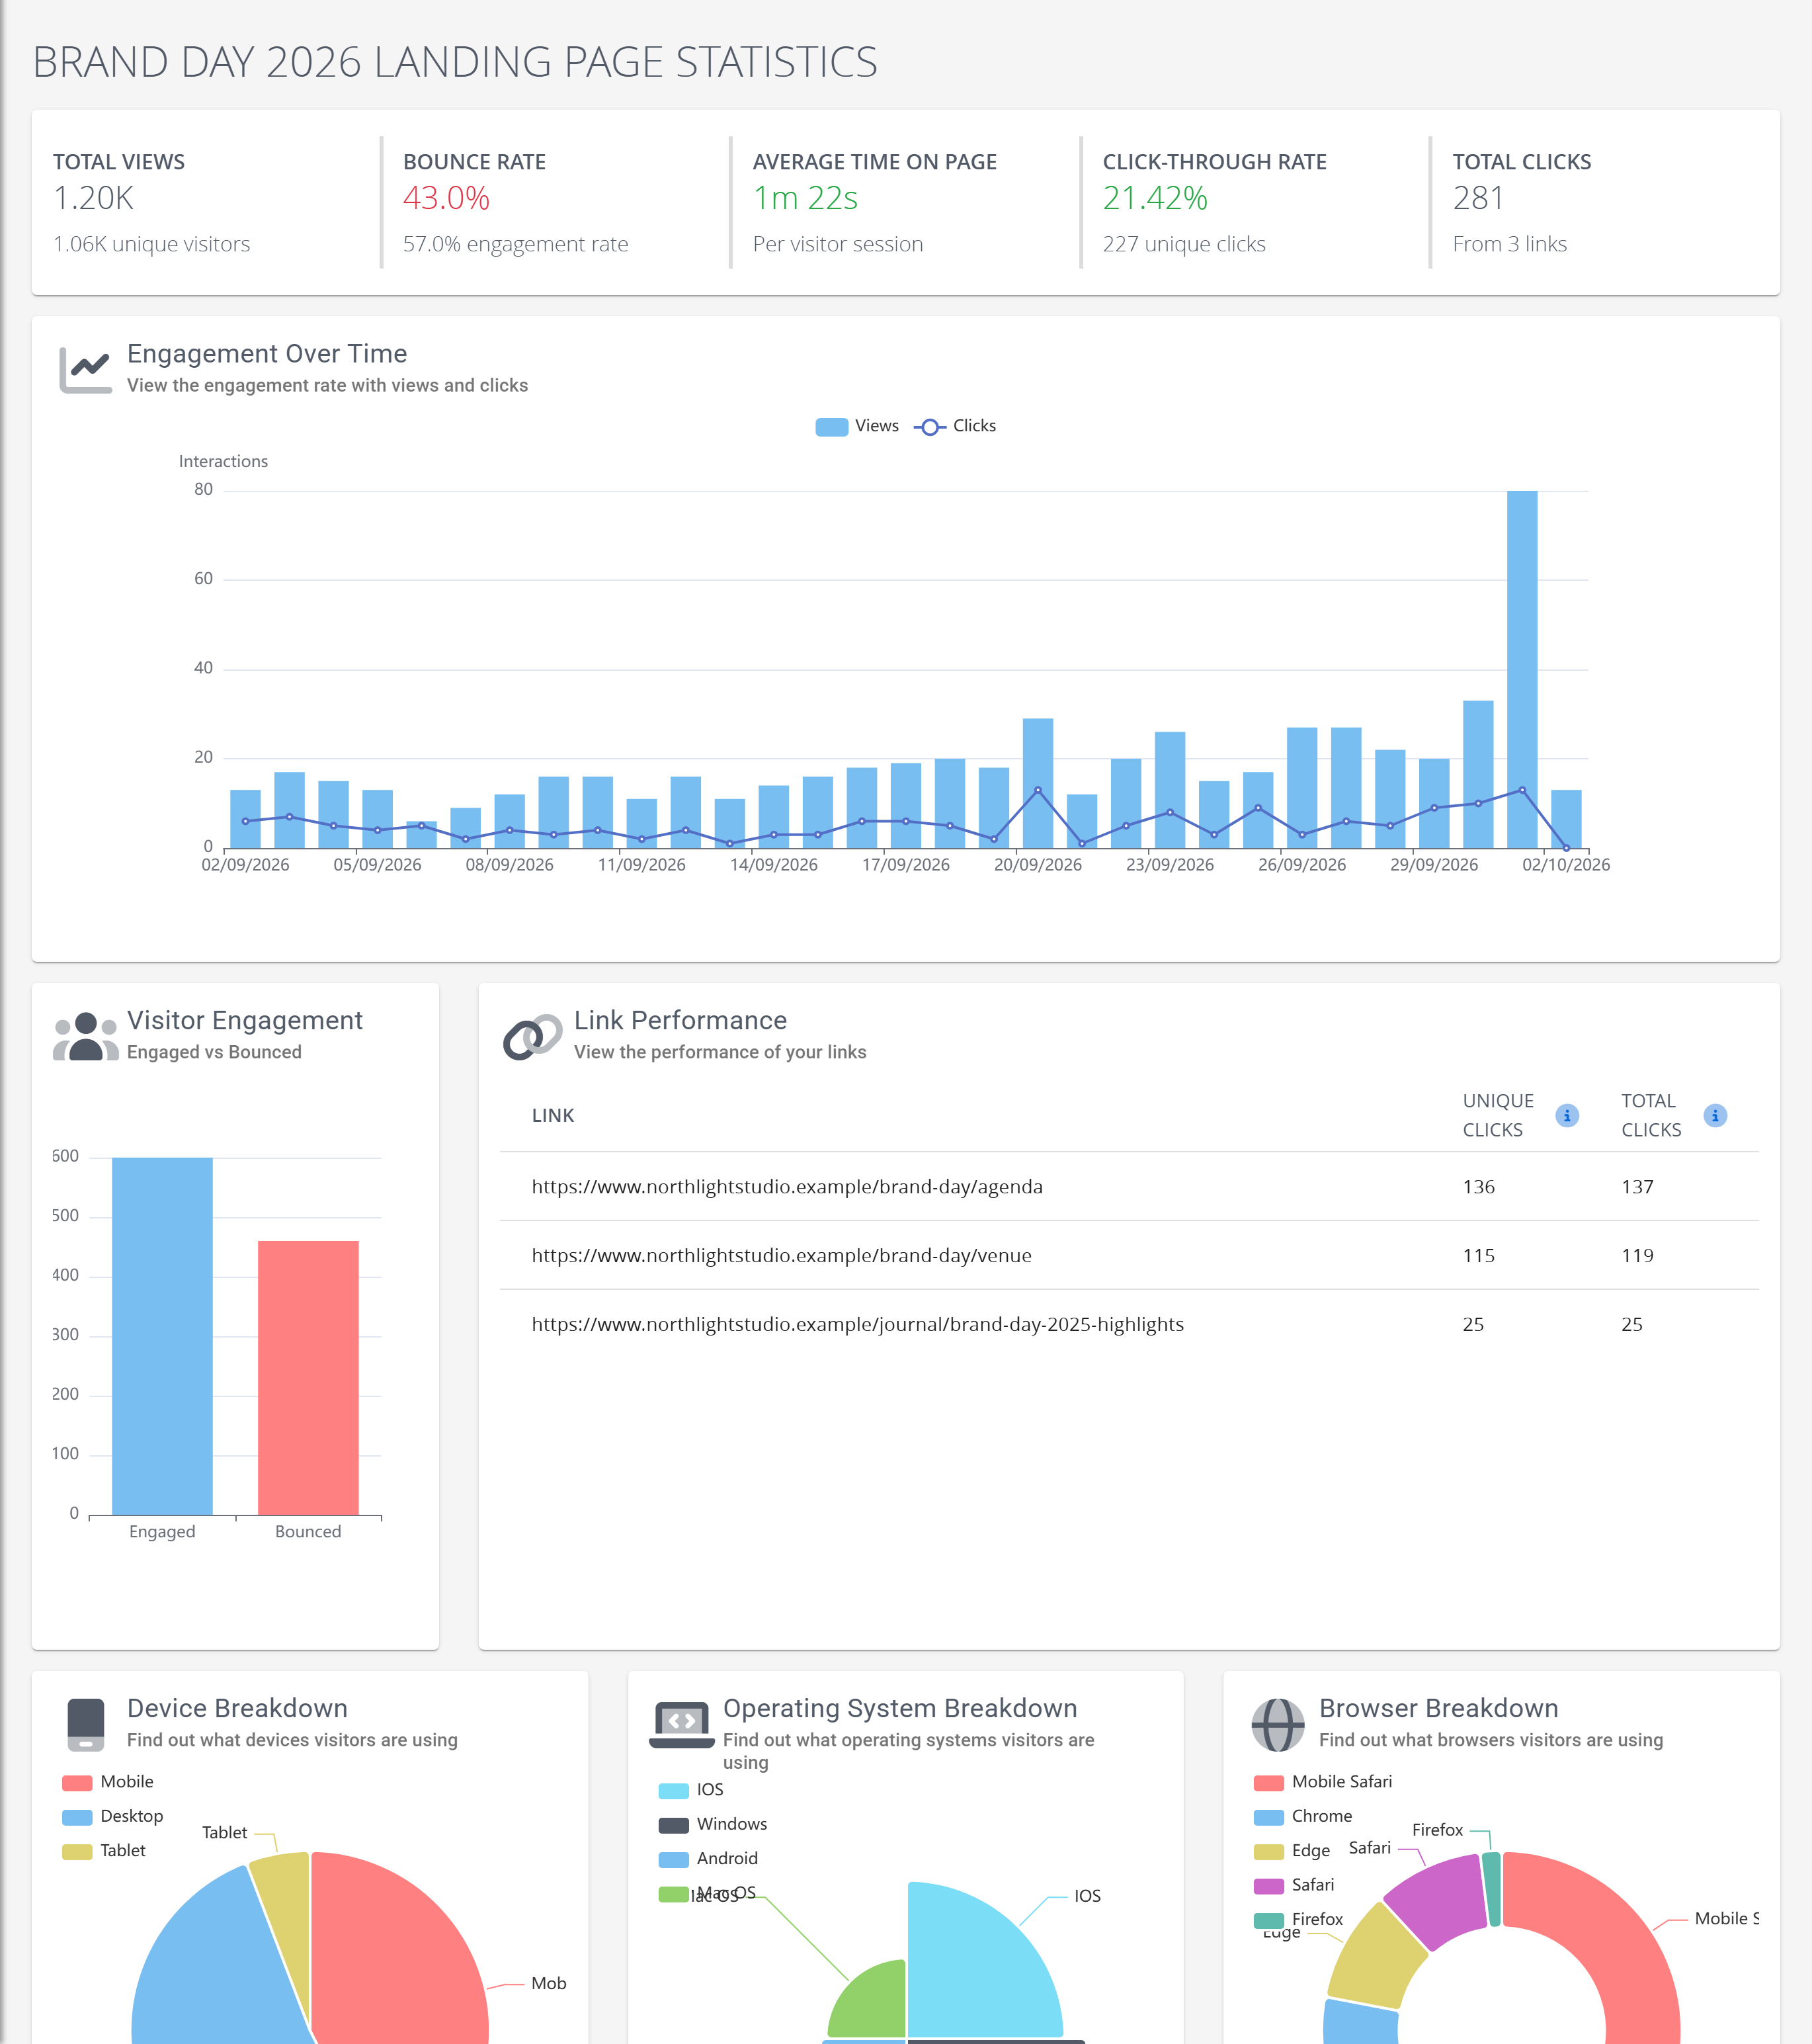
Task: Click the 281 total clicks value
Action: (x=1478, y=198)
